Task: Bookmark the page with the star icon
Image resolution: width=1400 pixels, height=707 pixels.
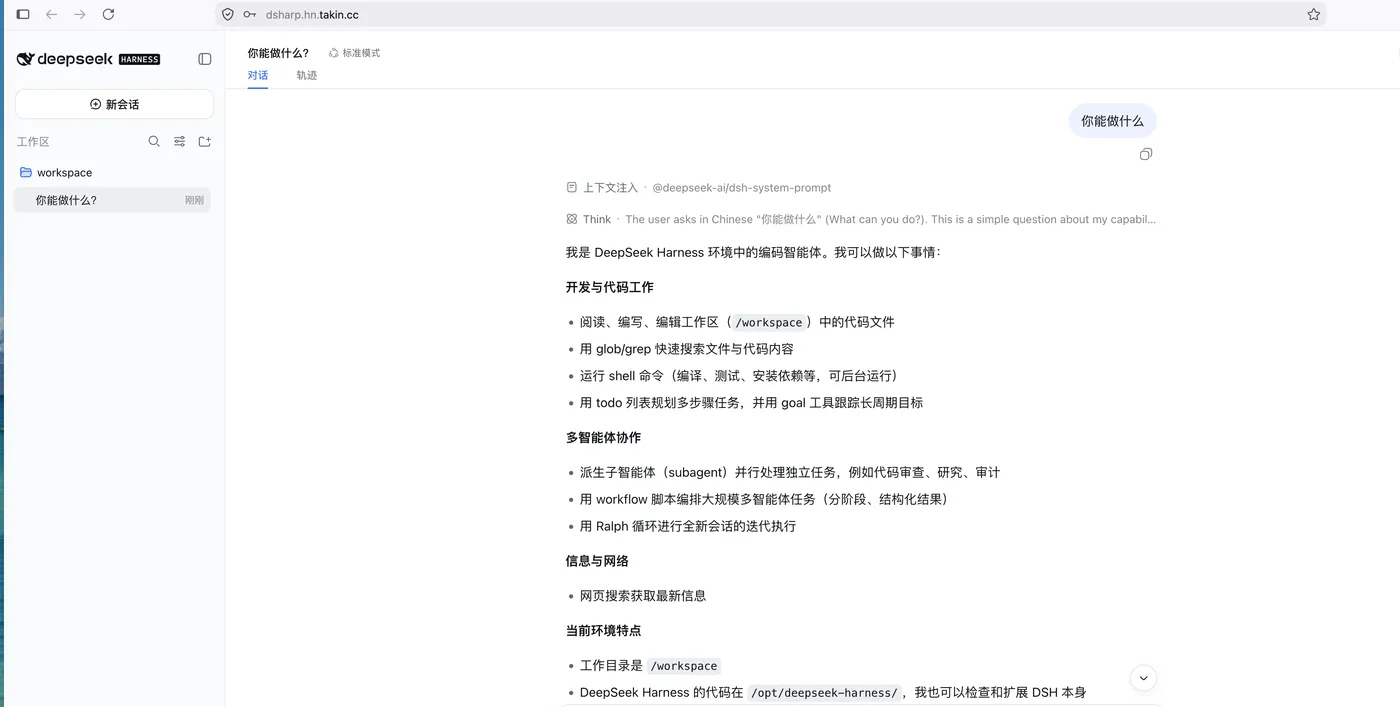Action: coord(1314,14)
